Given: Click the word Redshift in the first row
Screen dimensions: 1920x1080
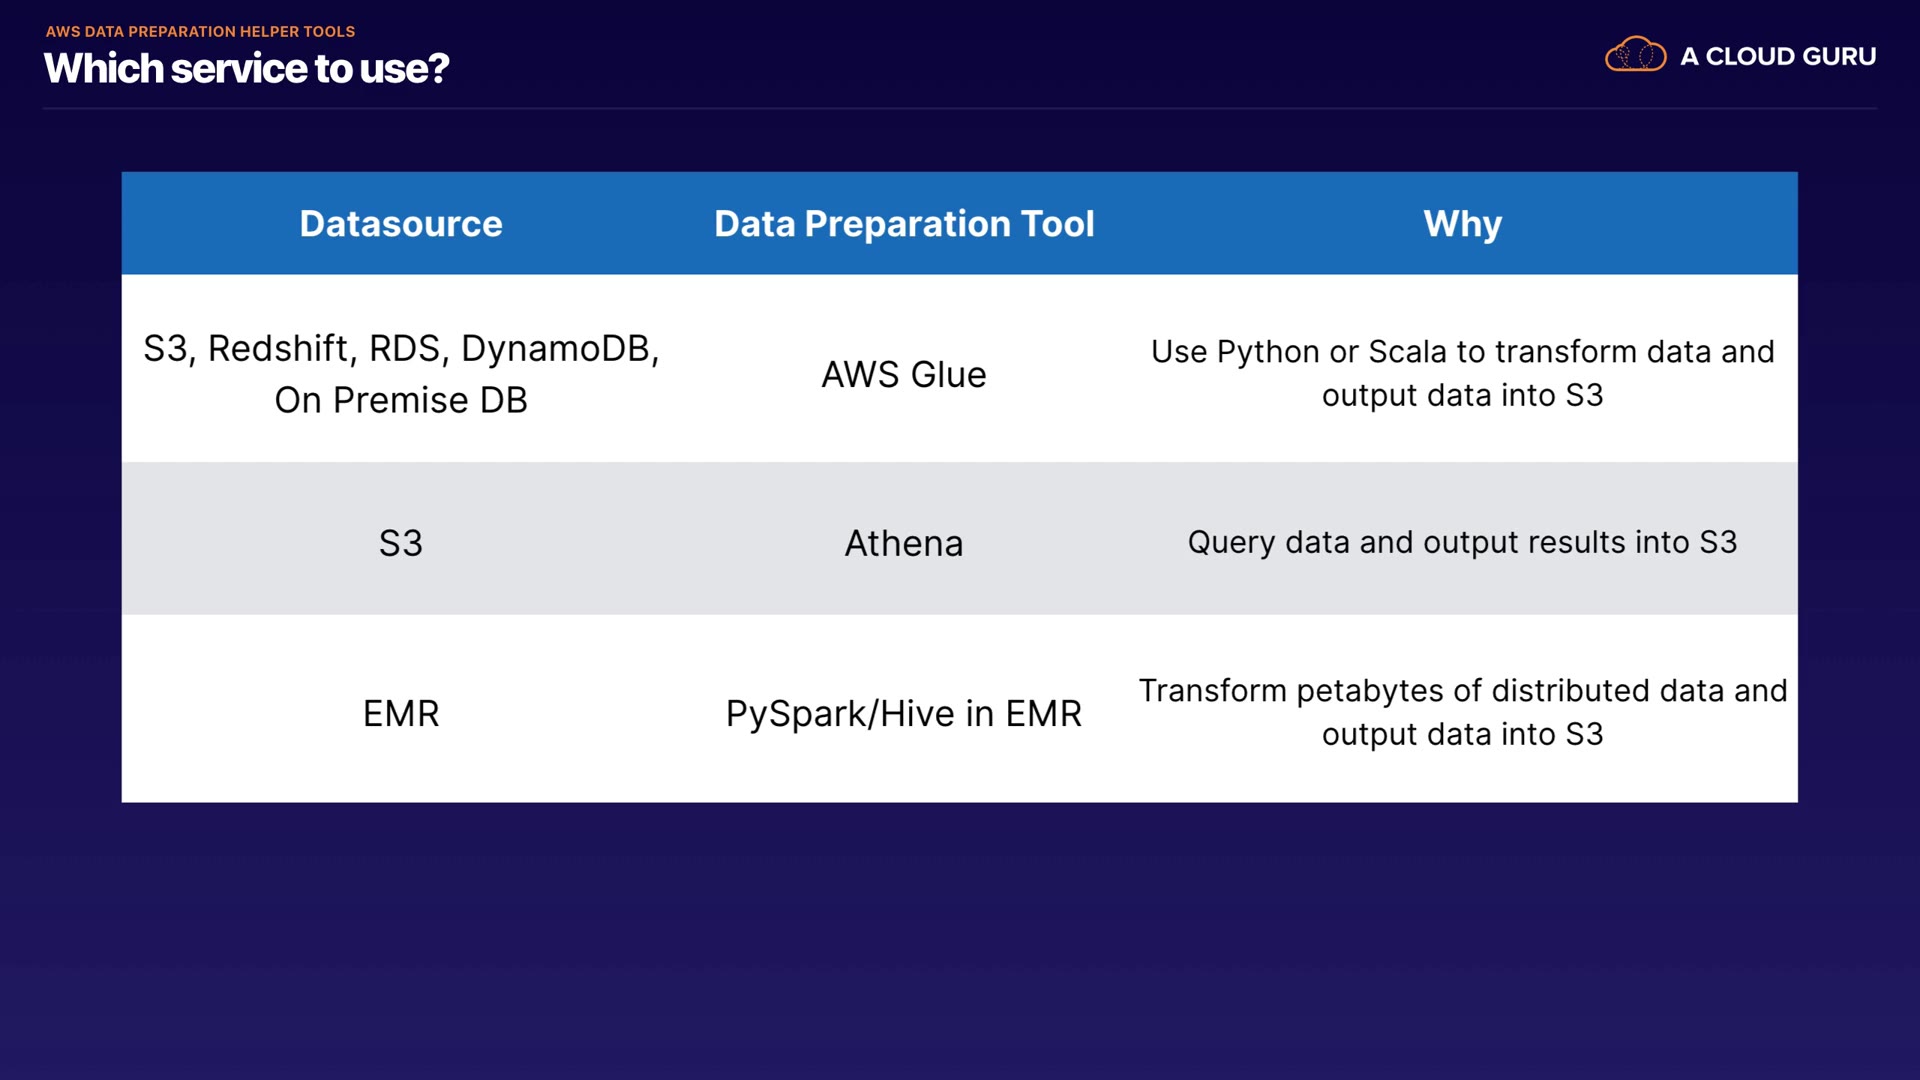Looking at the screenshot, I should point(278,349).
